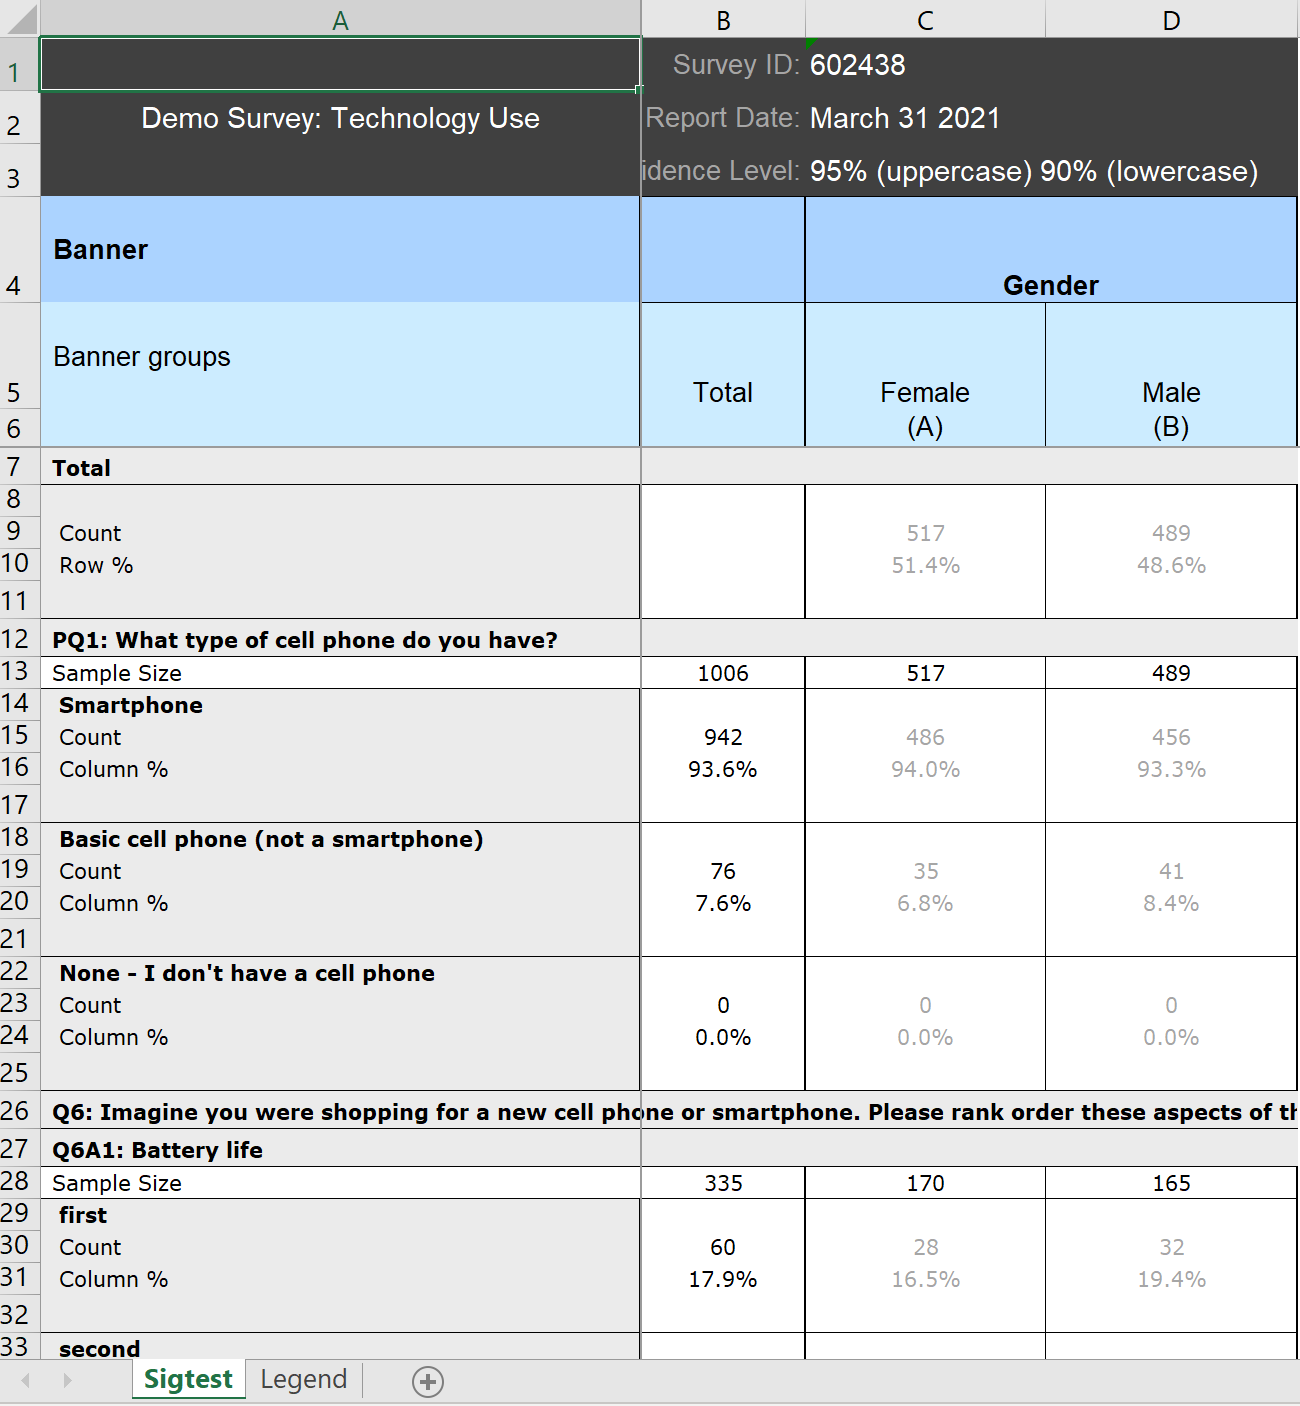Click Q6A1 male sample size 165
Image resolution: width=1300 pixels, height=1406 pixels.
click(1171, 1183)
